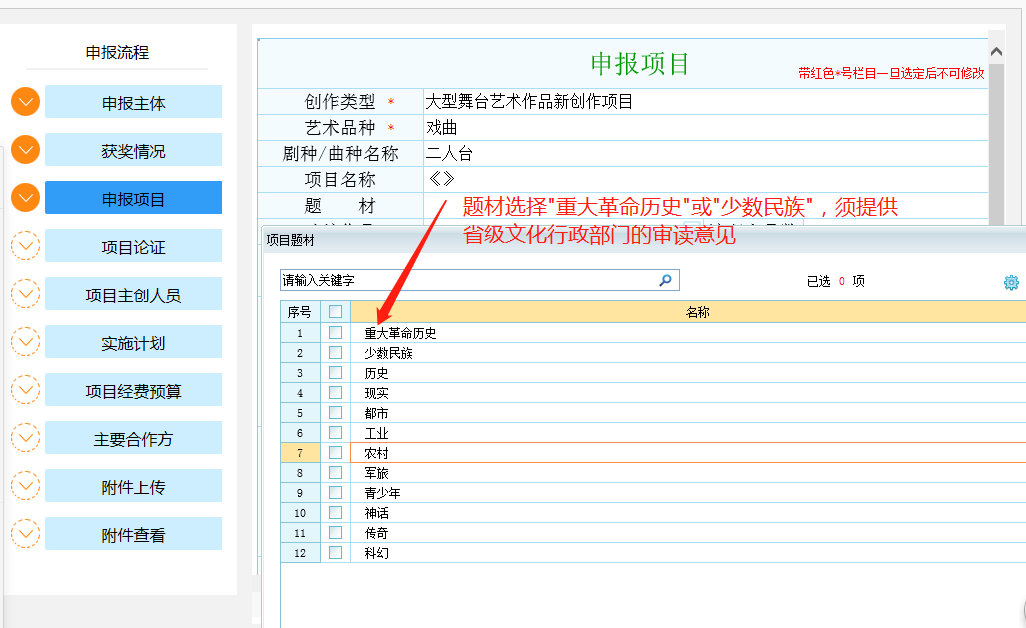Click the orange chevron icon beside 申报项目

coord(25,198)
